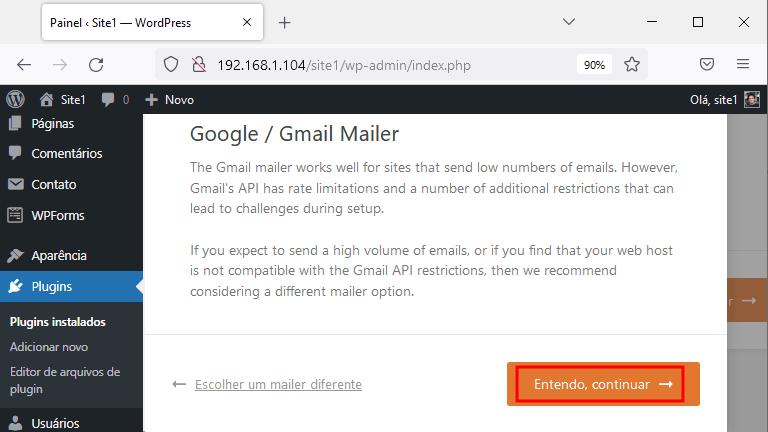Open a new browser tab

click(x=285, y=23)
